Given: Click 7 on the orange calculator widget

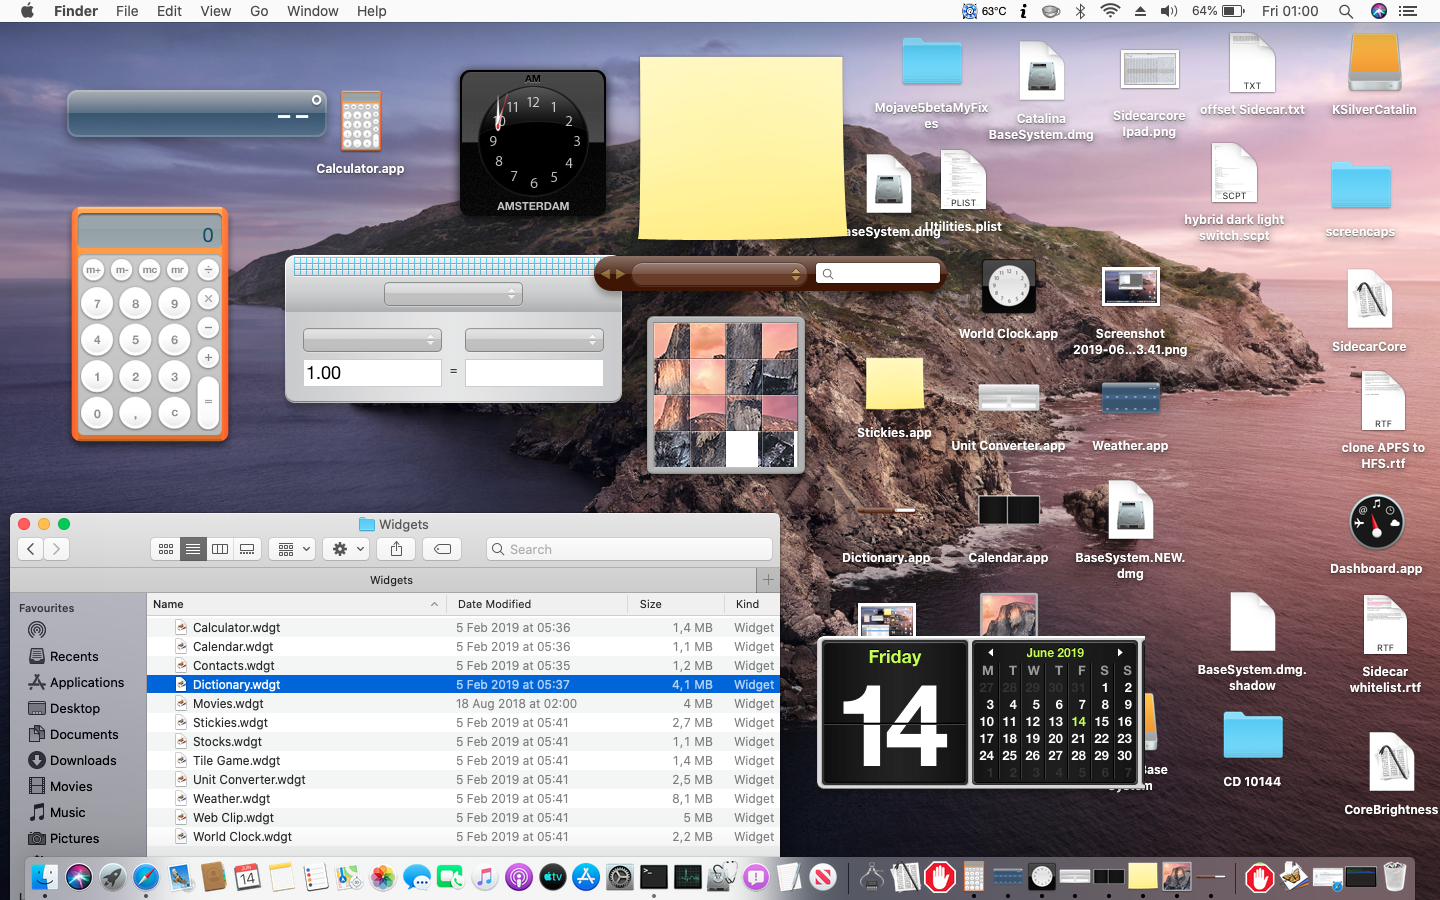Looking at the screenshot, I should 97,304.
